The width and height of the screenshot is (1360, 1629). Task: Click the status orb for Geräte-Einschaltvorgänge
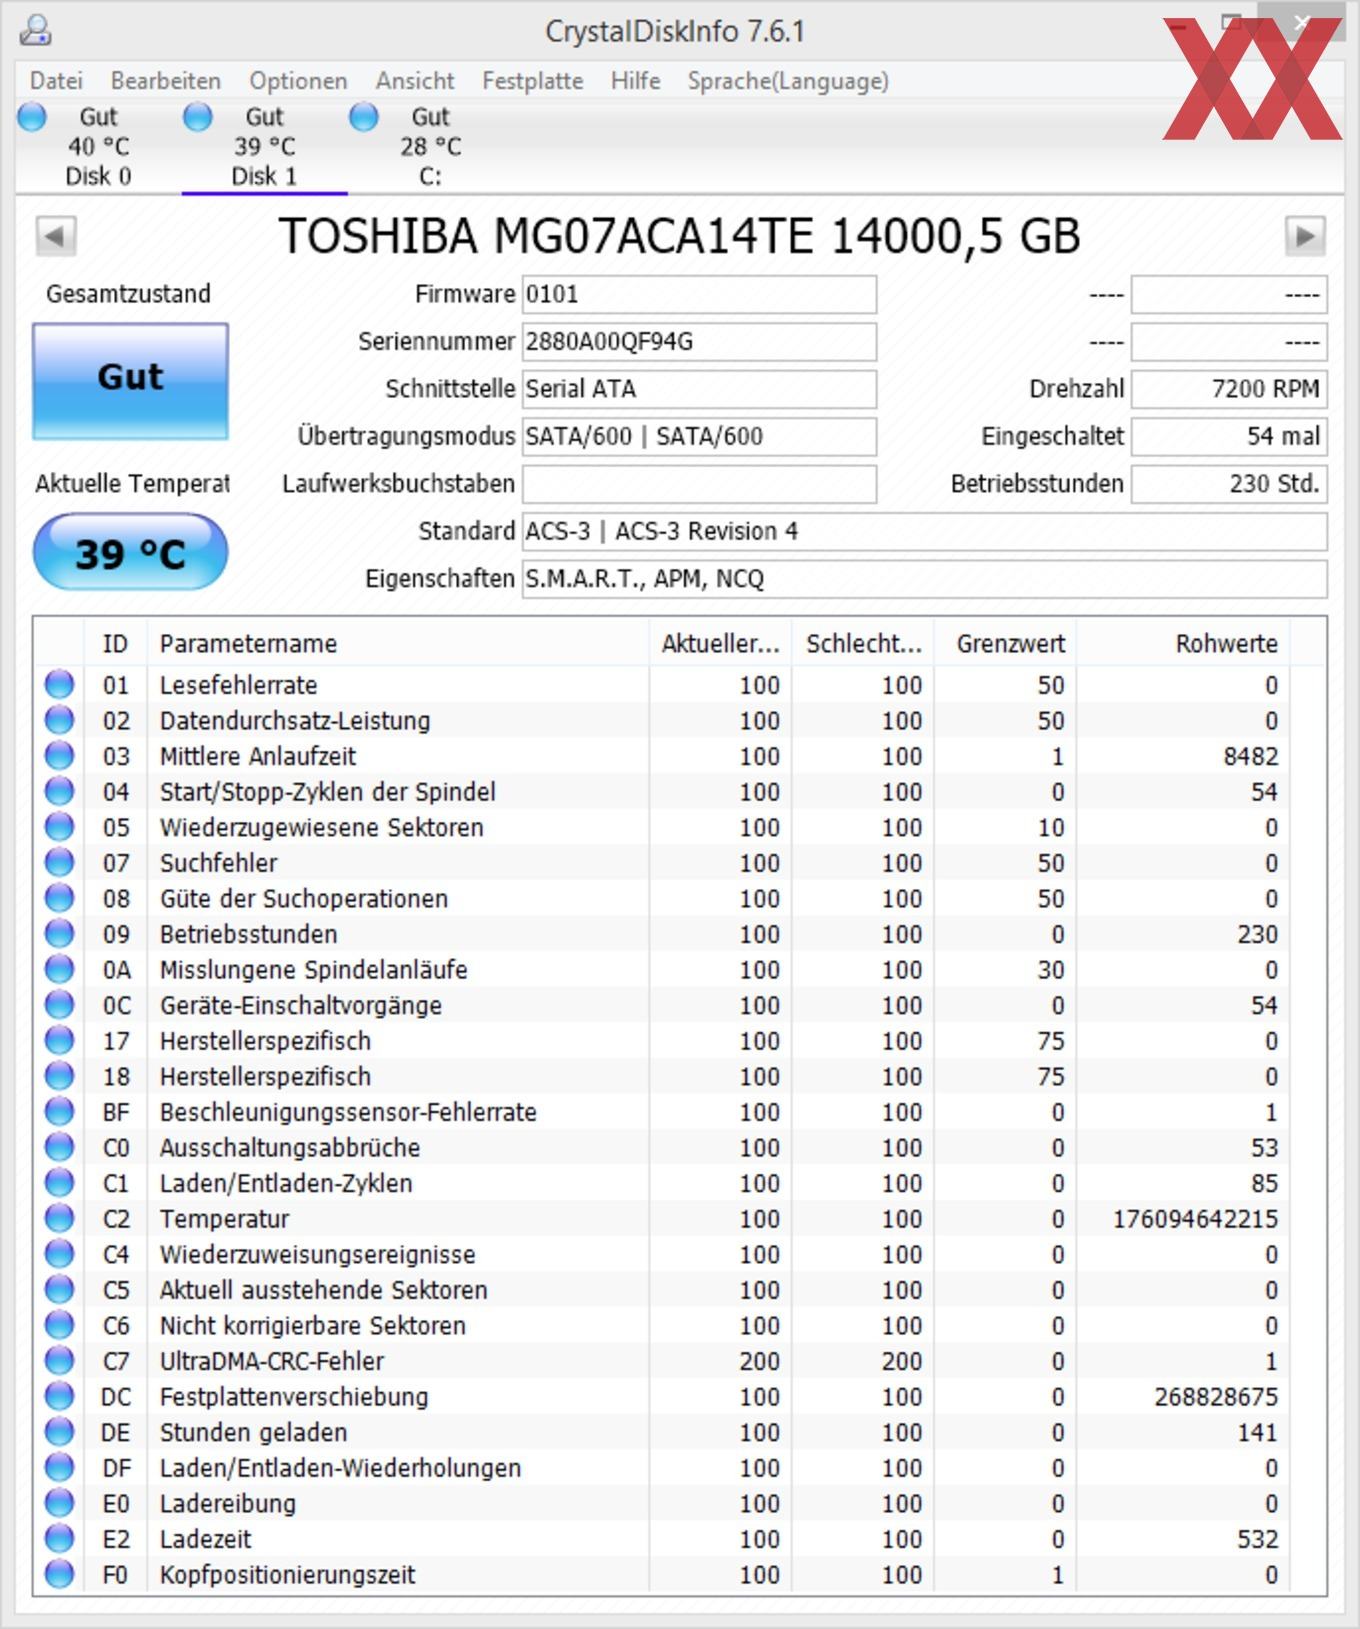click(x=60, y=1005)
